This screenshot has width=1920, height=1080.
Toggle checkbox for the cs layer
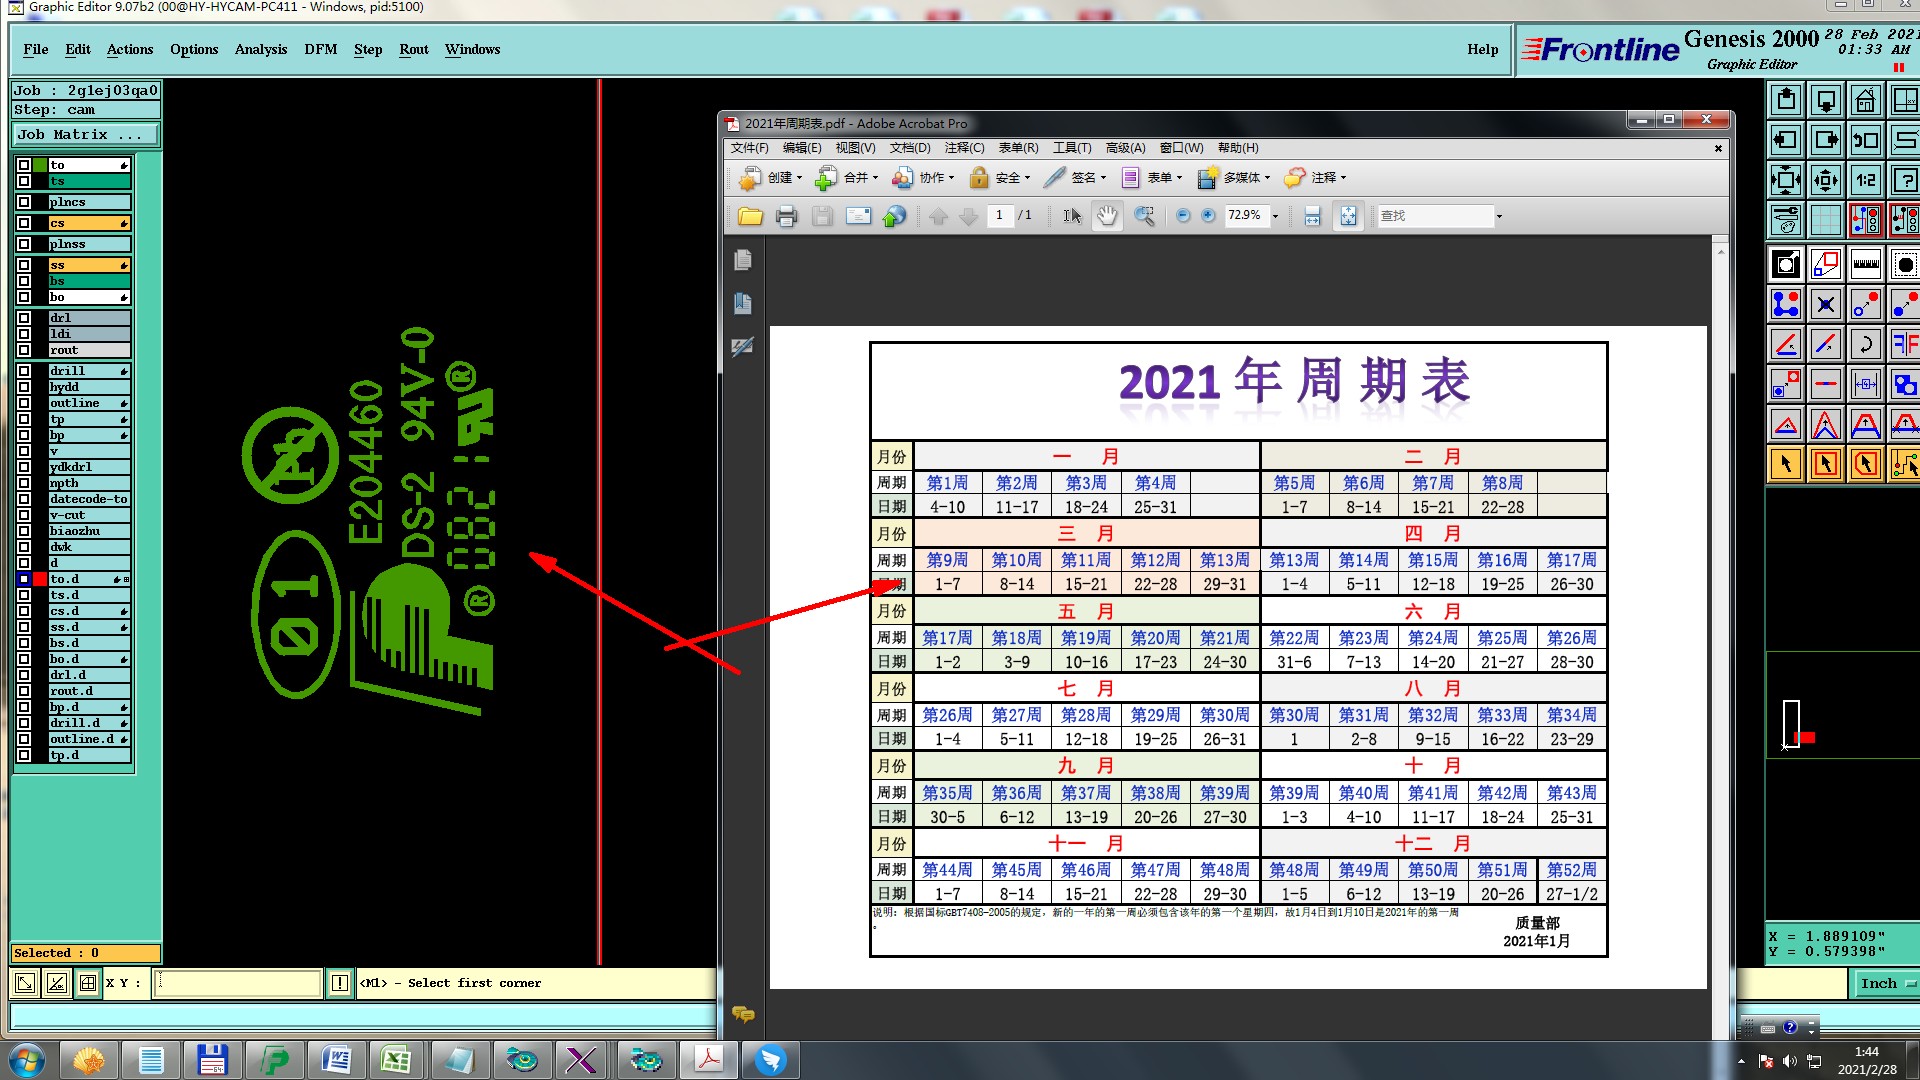(24, 223)
